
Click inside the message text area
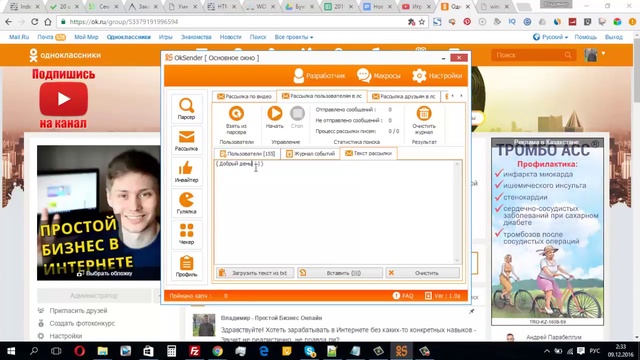[x=335, y=212]
